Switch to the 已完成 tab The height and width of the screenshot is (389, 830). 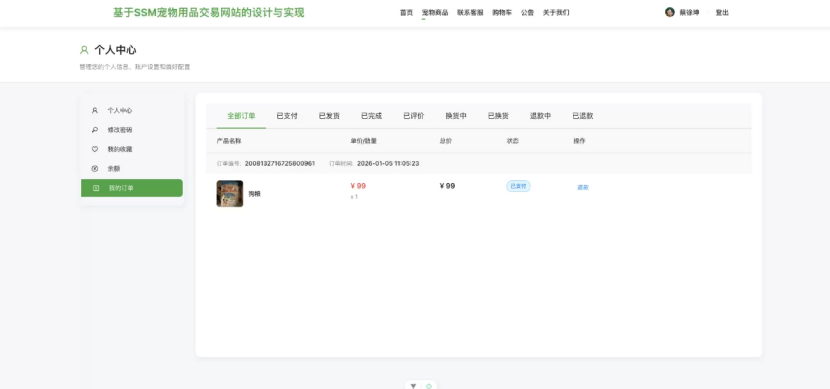372,116
